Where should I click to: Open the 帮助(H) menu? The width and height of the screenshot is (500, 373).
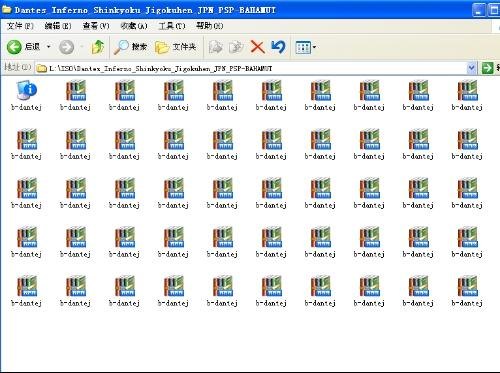tap(210, 26)
